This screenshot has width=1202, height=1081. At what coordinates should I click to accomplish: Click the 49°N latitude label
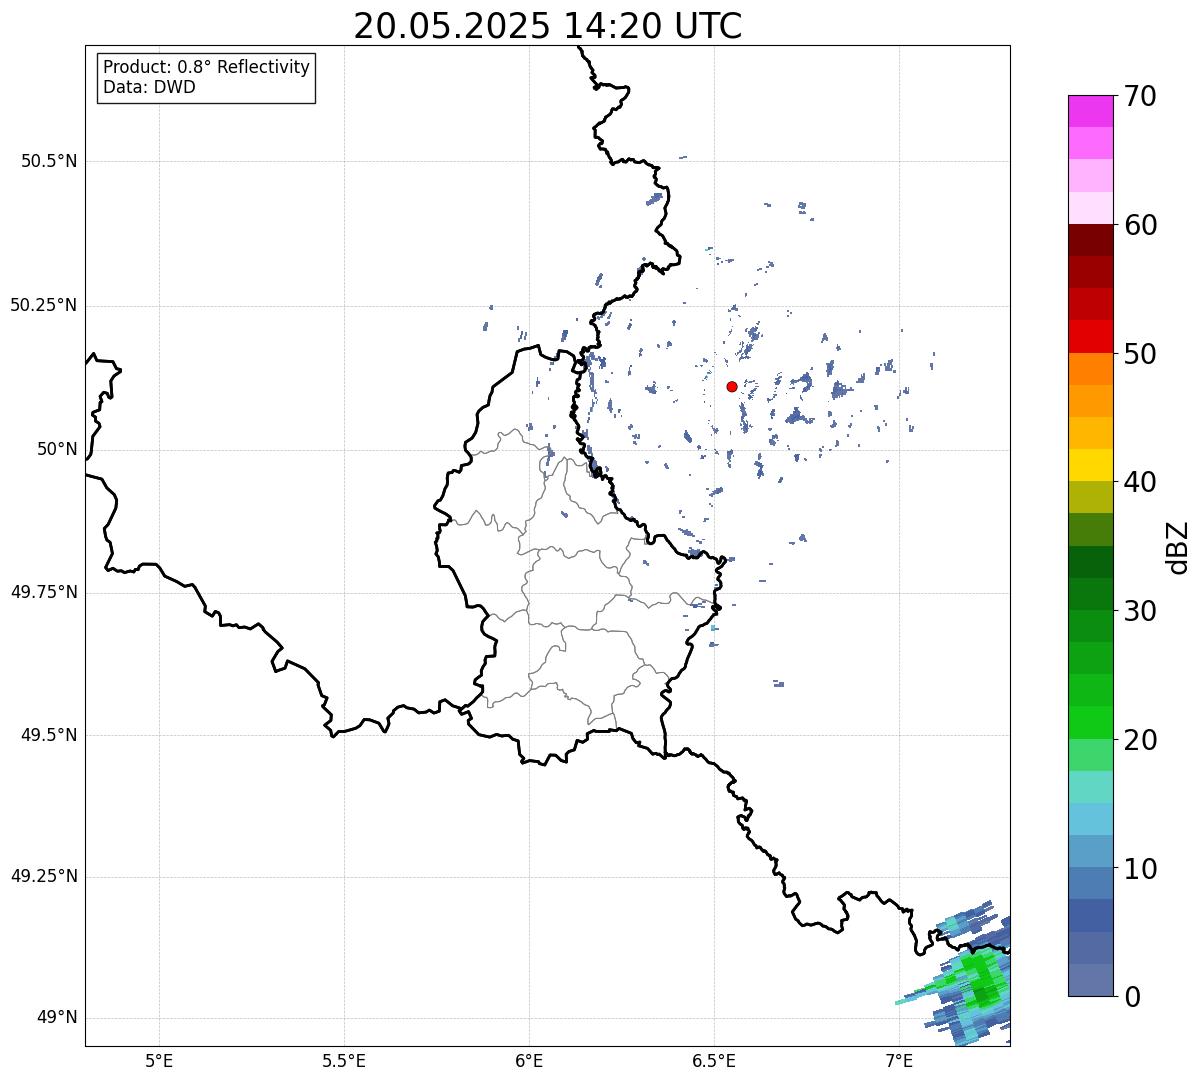[58, 1018]
